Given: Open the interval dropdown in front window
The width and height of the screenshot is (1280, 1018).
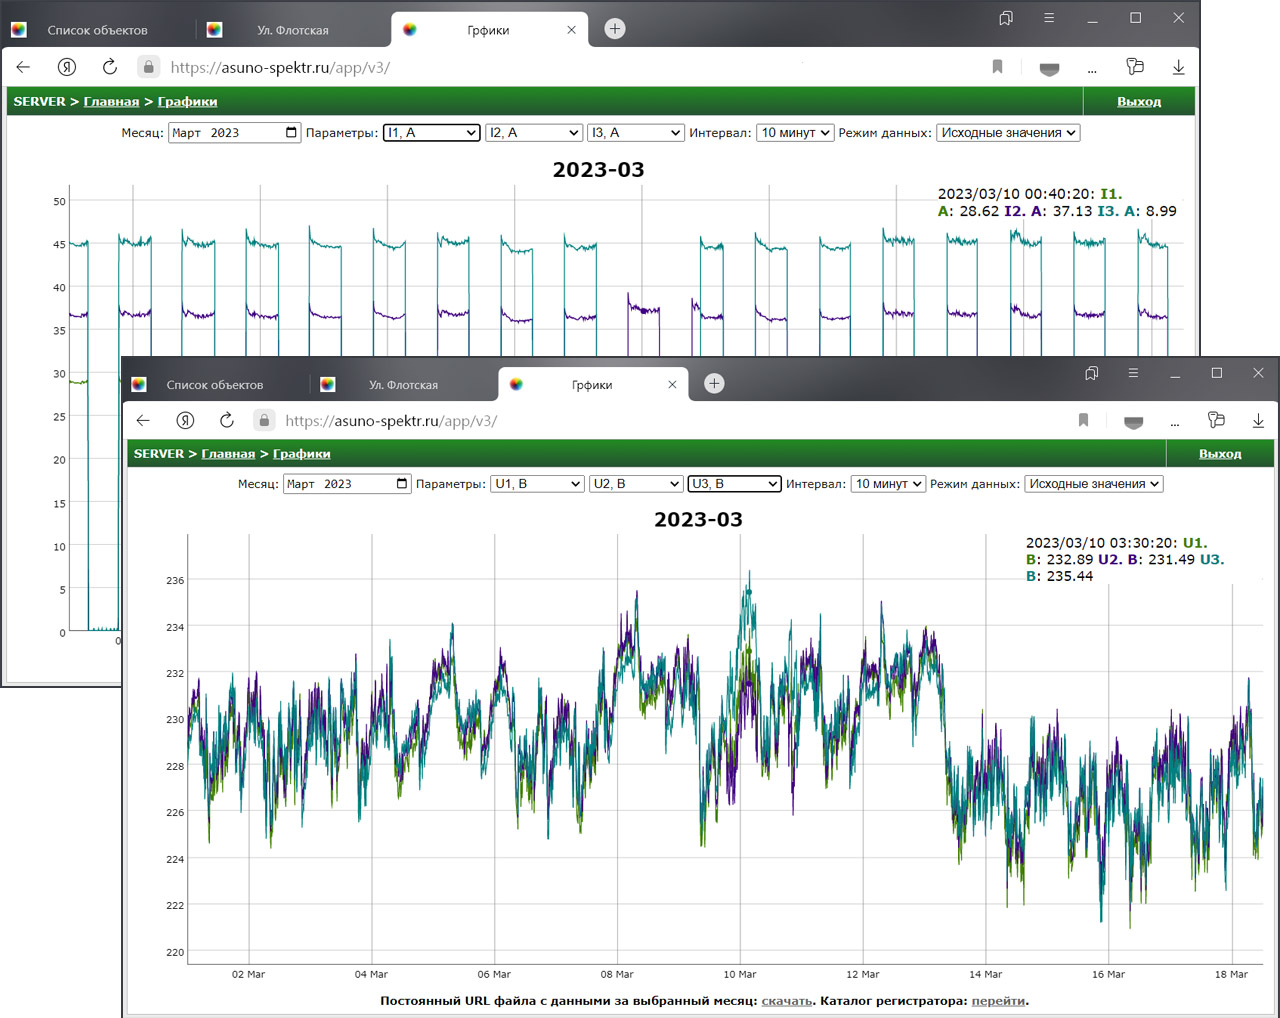Looking at the screenshot, I should (888, 483).
